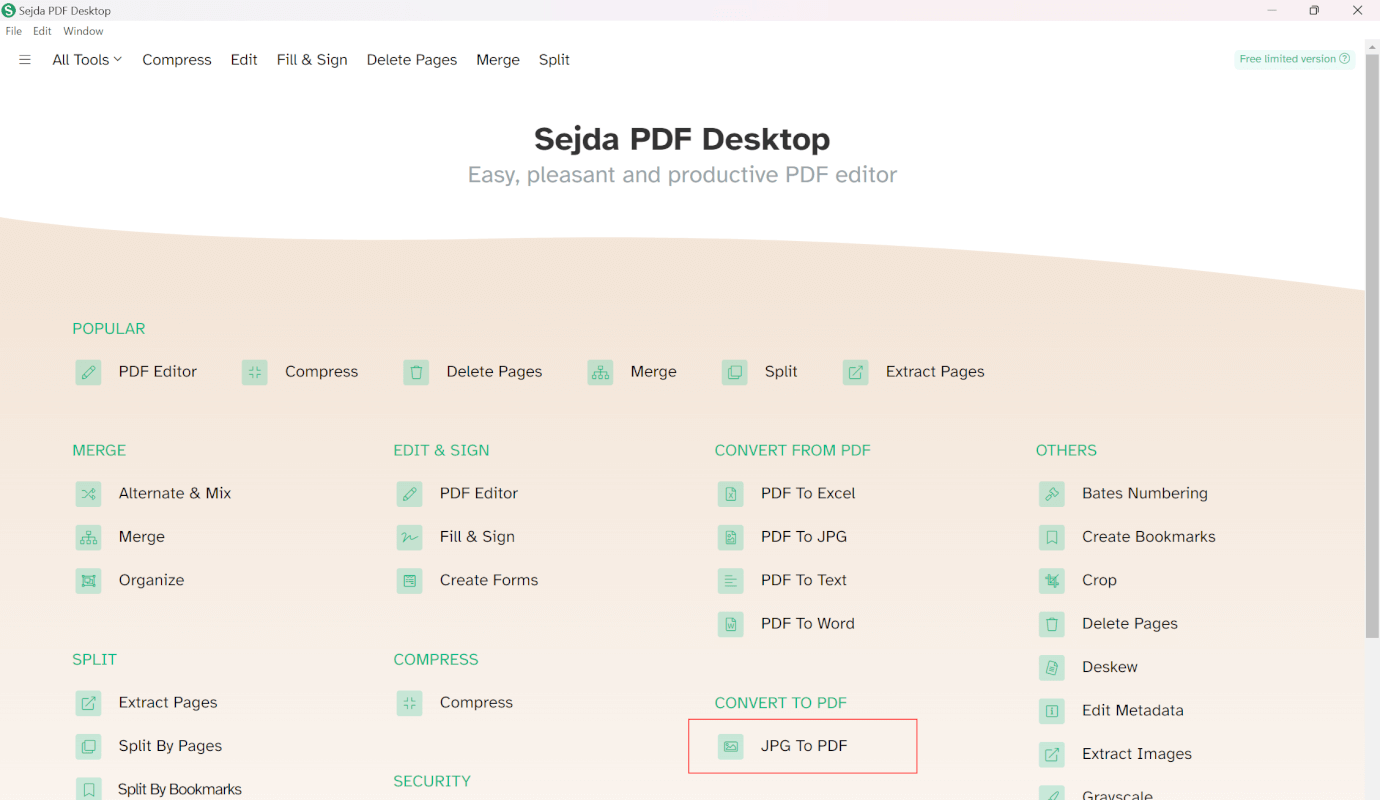The image size is (1380, 800).
Task: Click the vertical scrollbar thumb
Action: click(x=1372, y=346)
